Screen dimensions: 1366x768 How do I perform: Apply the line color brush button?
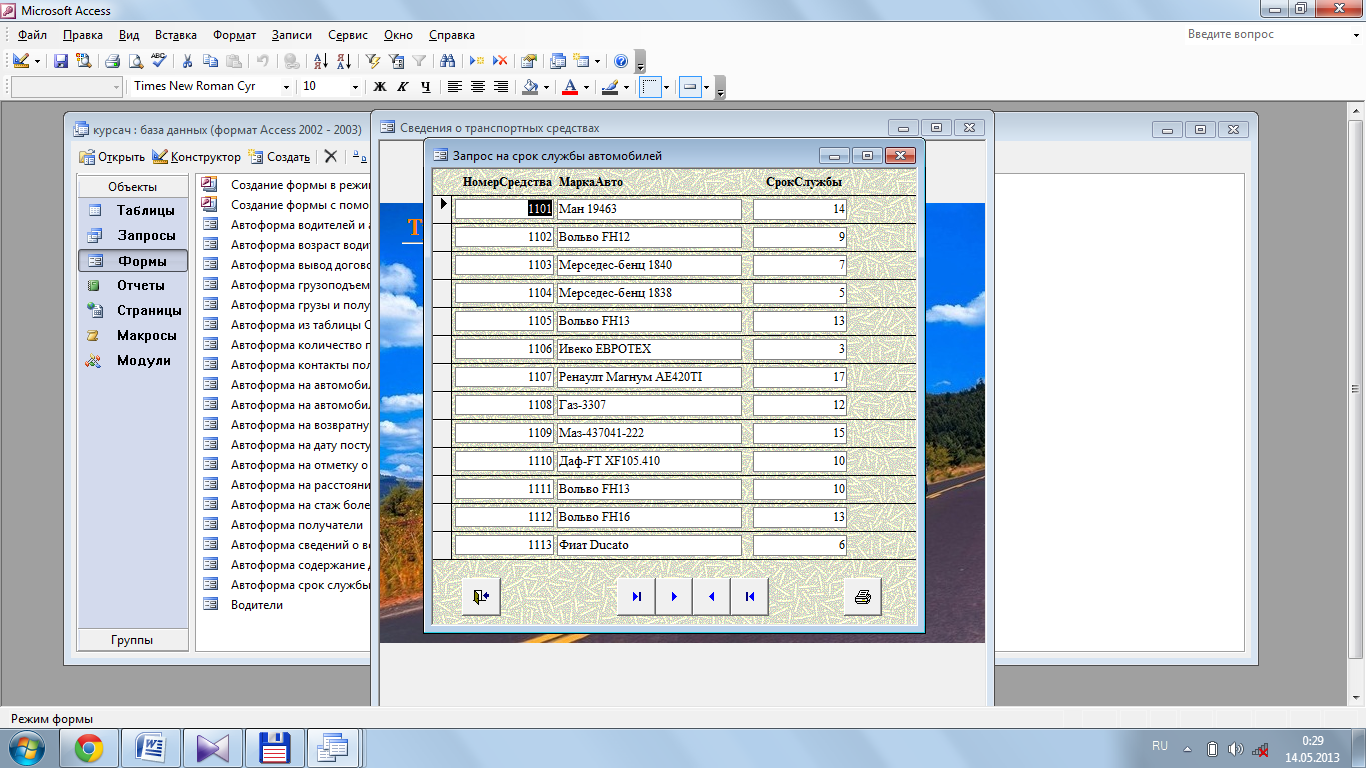(611, 87)
